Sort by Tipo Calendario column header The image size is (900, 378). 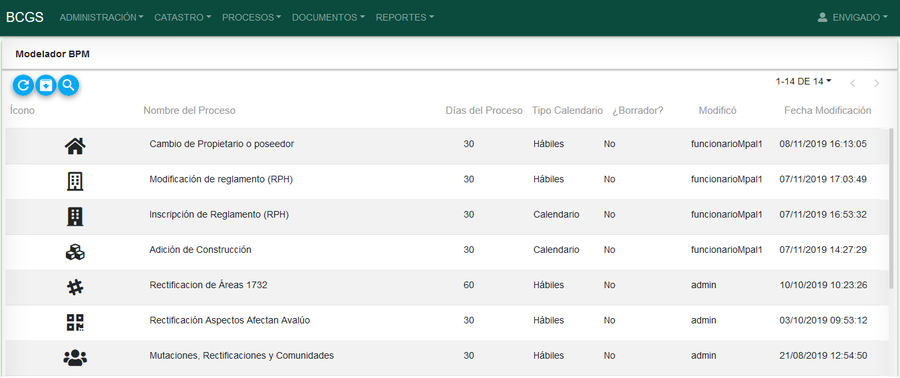(x=567, y=111)
